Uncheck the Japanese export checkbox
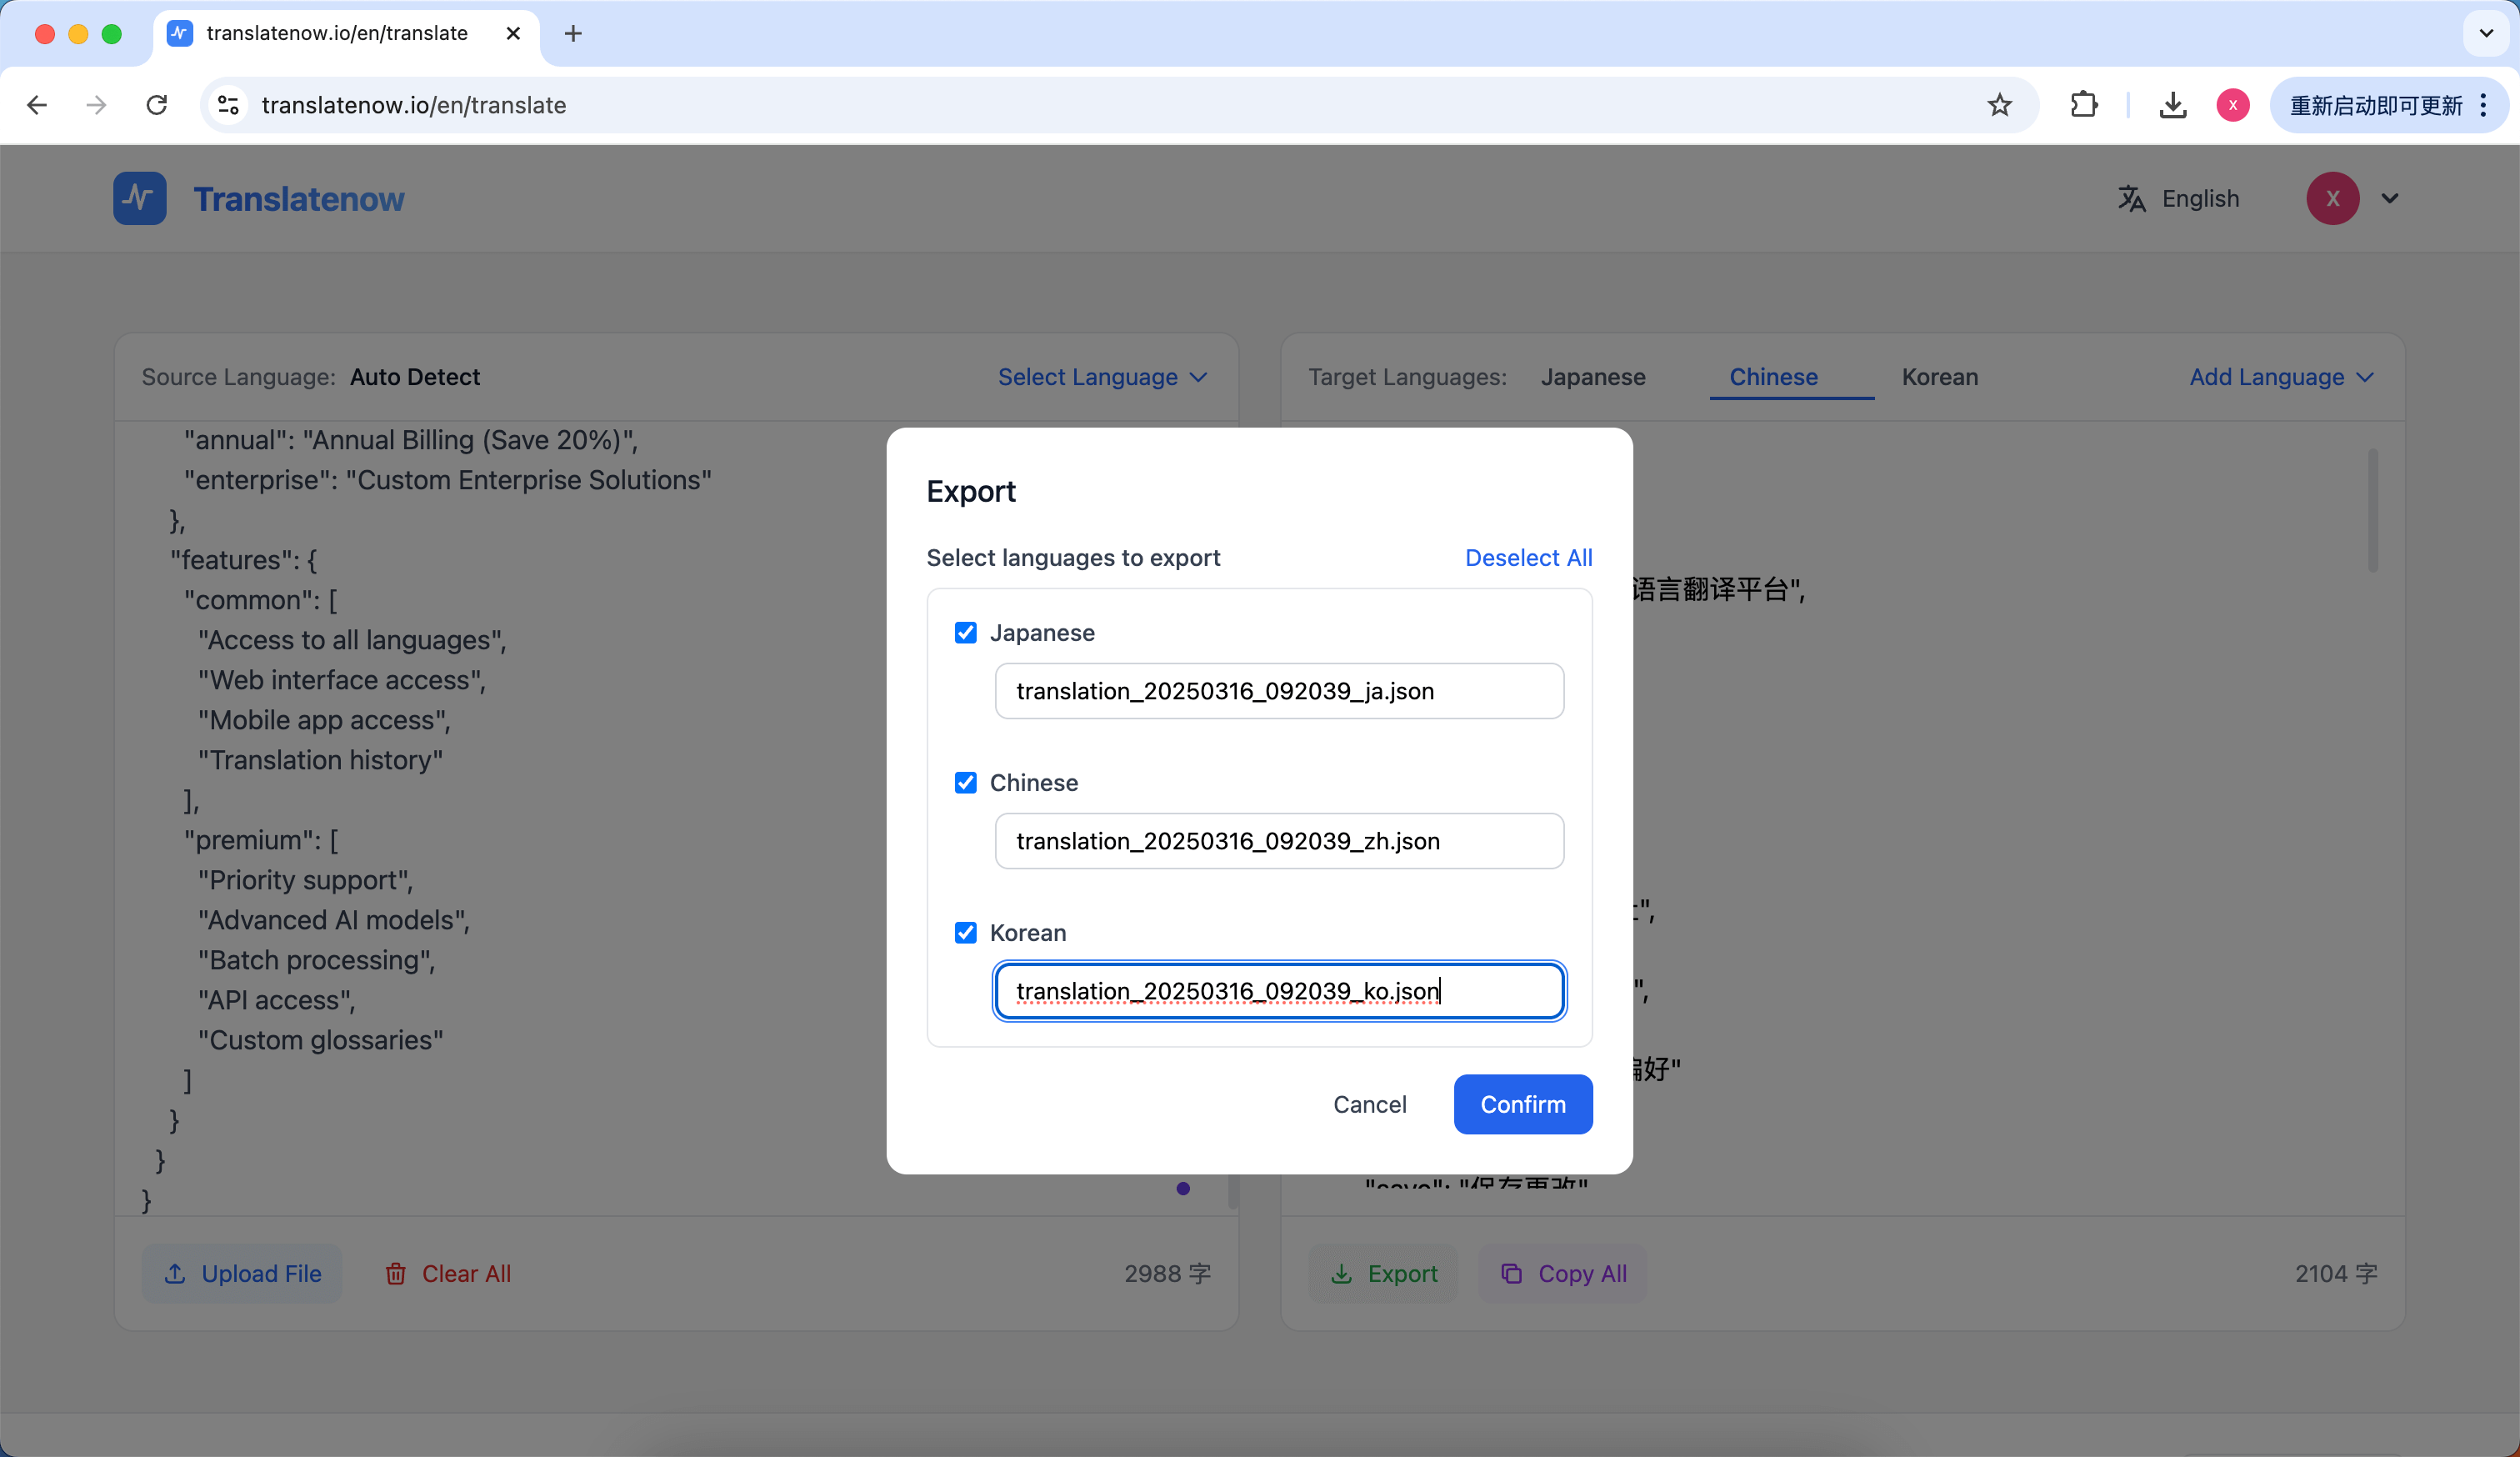This screenshot has width=2520, height=1457. click(965, 632)
